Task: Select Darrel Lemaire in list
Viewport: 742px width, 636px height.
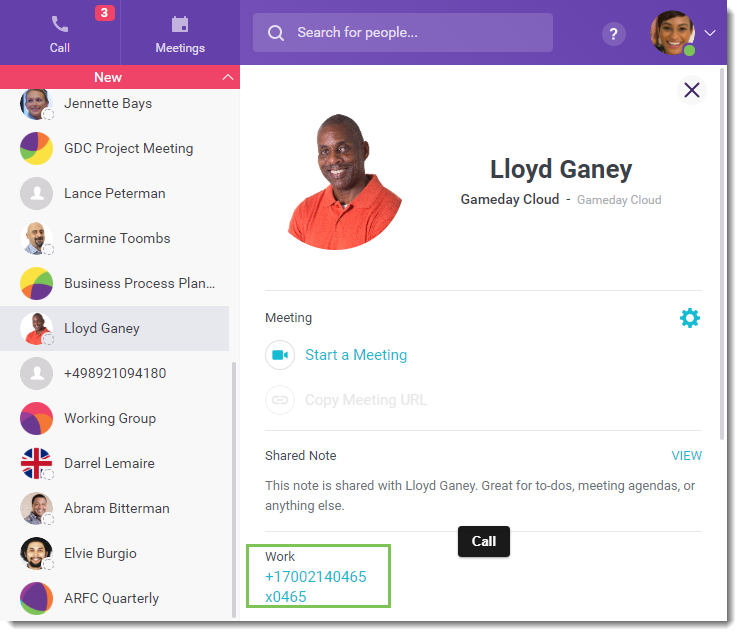Action: click(115, 463)
